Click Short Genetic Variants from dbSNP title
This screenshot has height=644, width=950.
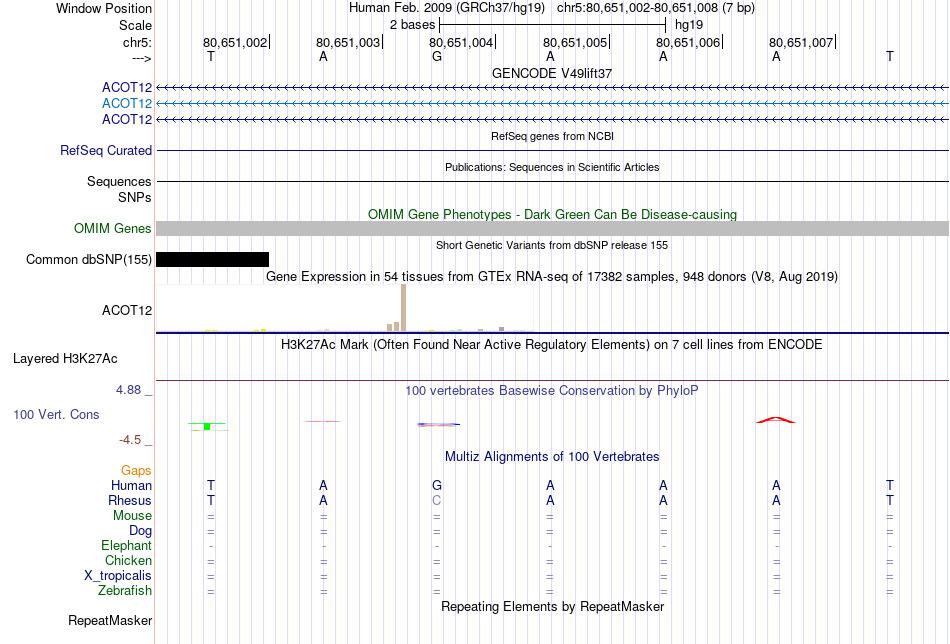(552, 245)
